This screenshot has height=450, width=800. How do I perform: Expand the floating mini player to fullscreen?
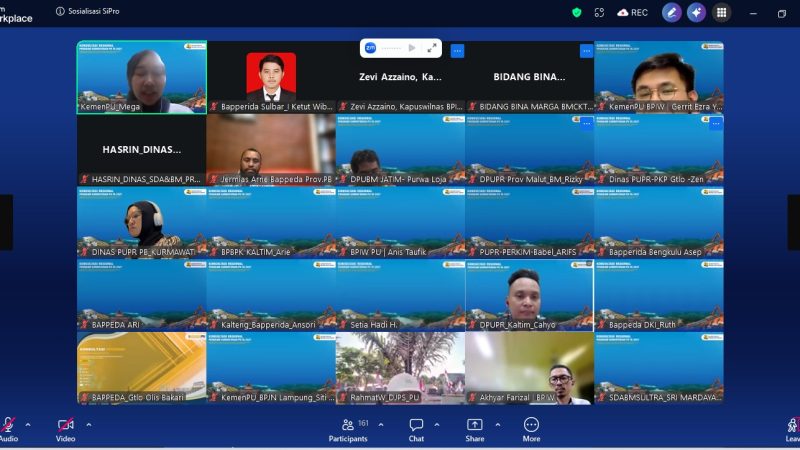(x=432, y=47)
